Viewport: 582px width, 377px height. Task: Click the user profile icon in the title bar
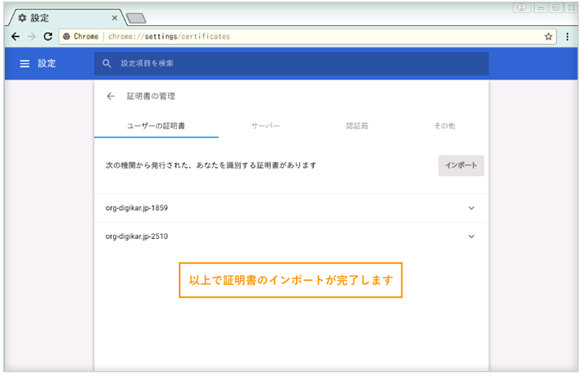pyautogui.click(x=522, y=8)
